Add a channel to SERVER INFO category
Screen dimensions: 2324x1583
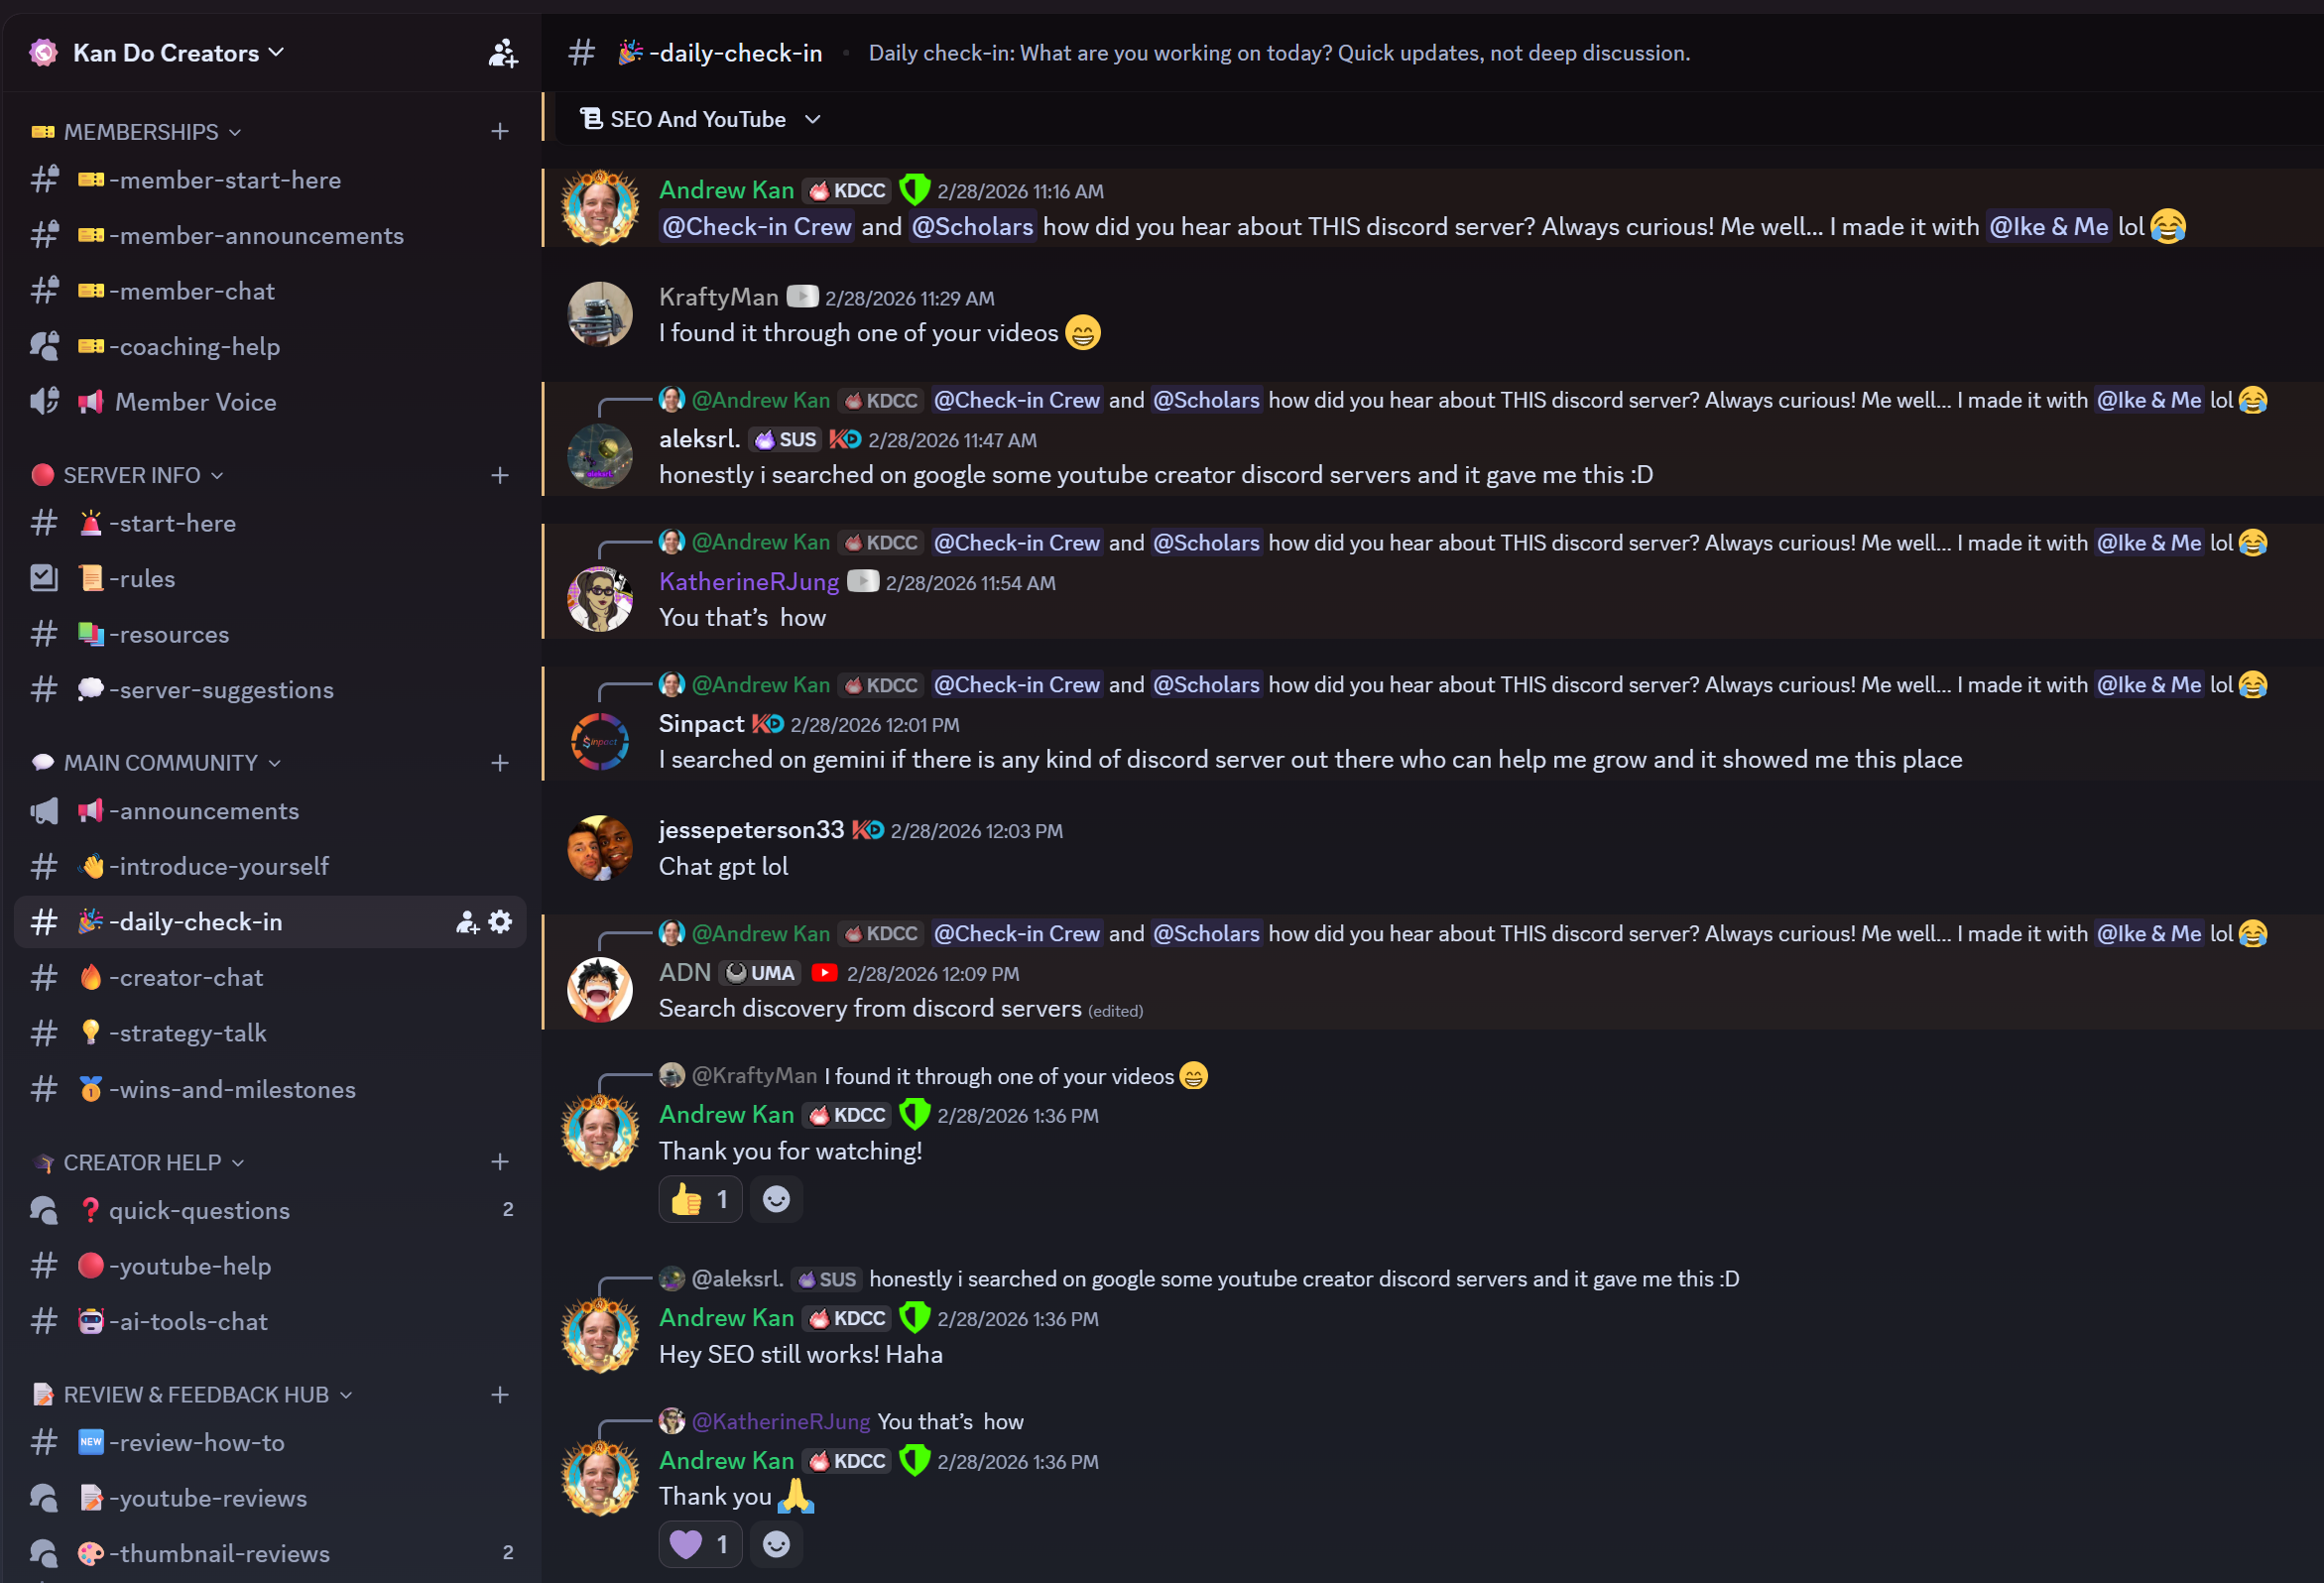pos(500,475)
